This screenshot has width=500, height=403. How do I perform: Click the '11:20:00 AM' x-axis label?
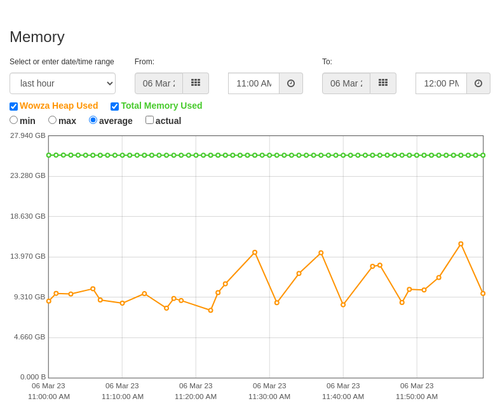(x=196, y=397)
